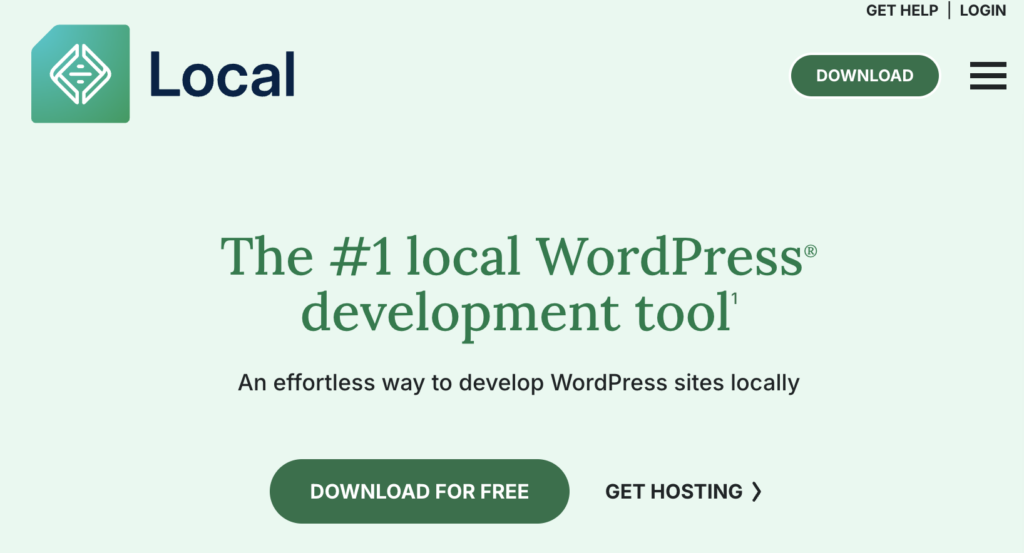Click the DOWNLOAD FOR FREE button
This screenshot has height=553, width=1024.
click(x=419, y=491)
